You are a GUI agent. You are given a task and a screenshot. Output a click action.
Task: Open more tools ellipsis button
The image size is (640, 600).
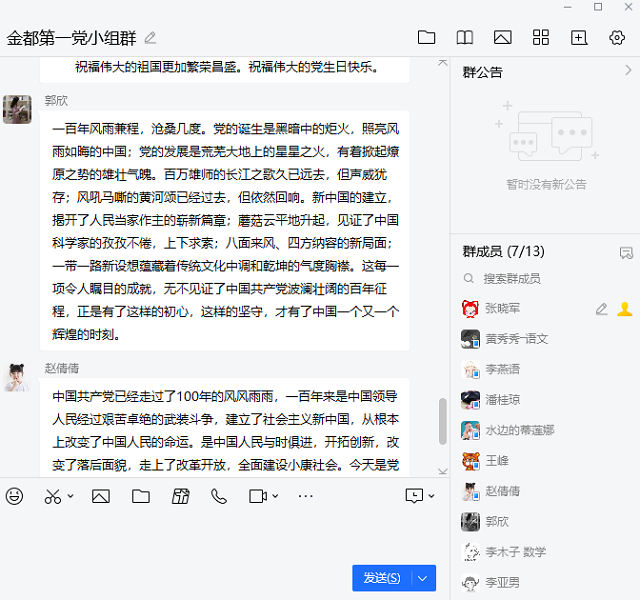pyautogui.click(x=306, y=496)
